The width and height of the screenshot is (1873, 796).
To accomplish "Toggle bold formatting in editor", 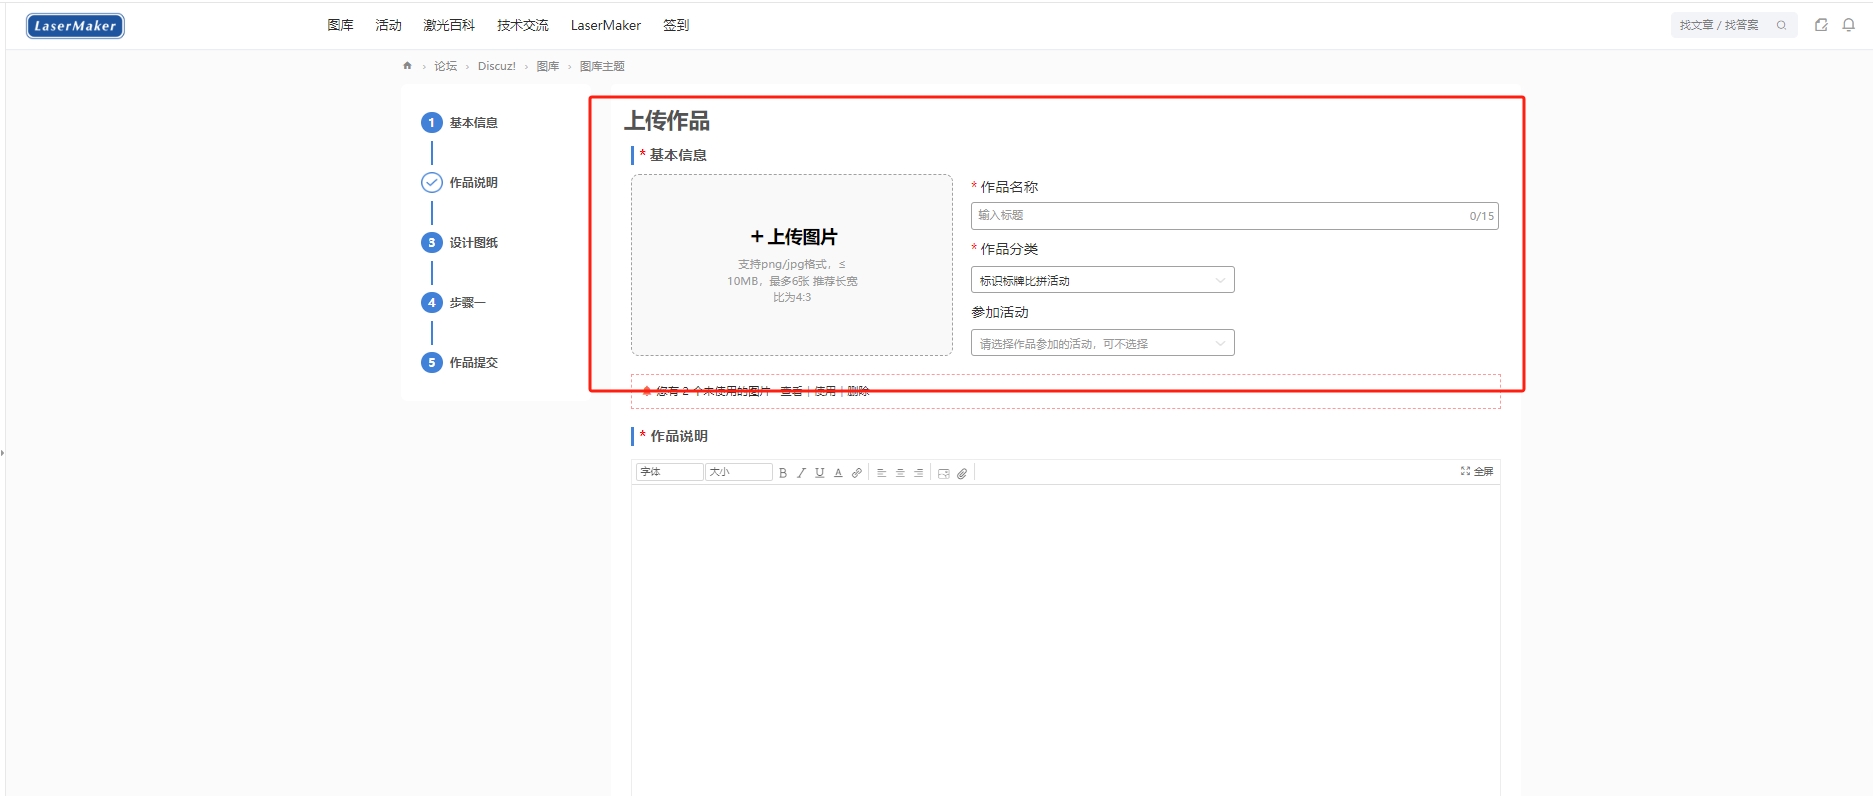I will pyautogui.click(x=783, y=473).
